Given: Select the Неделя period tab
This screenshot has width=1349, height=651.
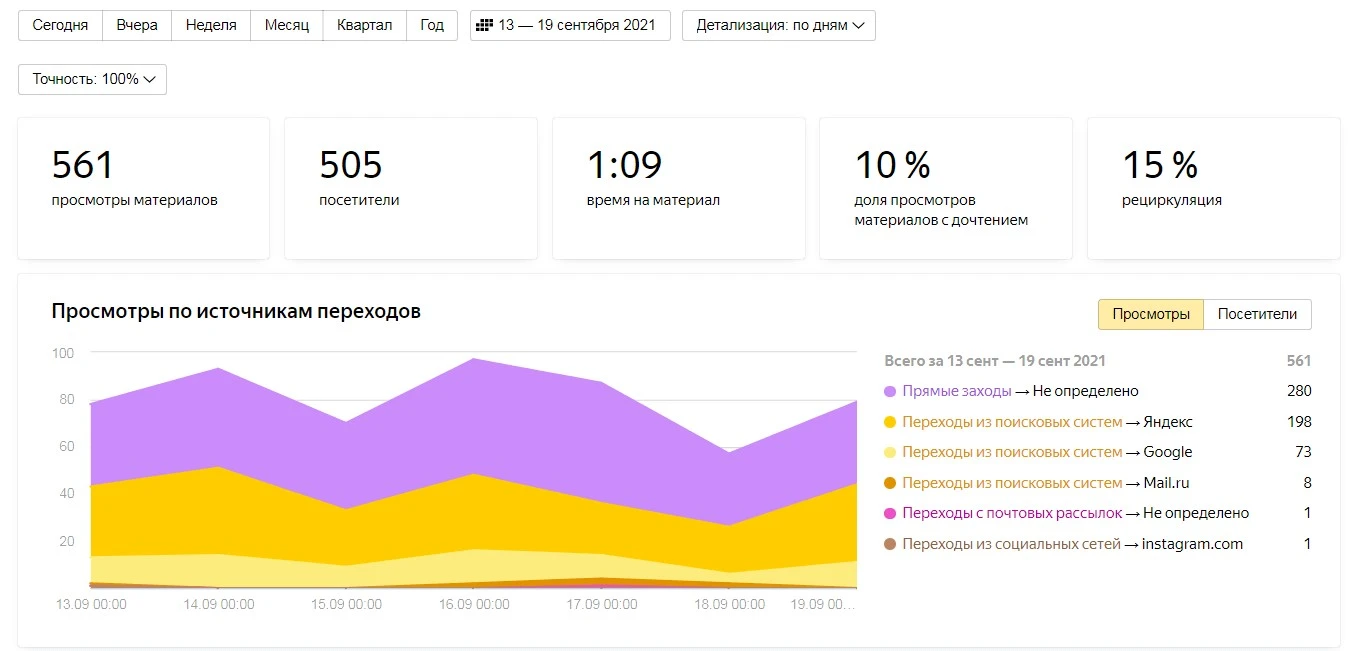Looking at the screenshot, I should (x=211, y=25).
